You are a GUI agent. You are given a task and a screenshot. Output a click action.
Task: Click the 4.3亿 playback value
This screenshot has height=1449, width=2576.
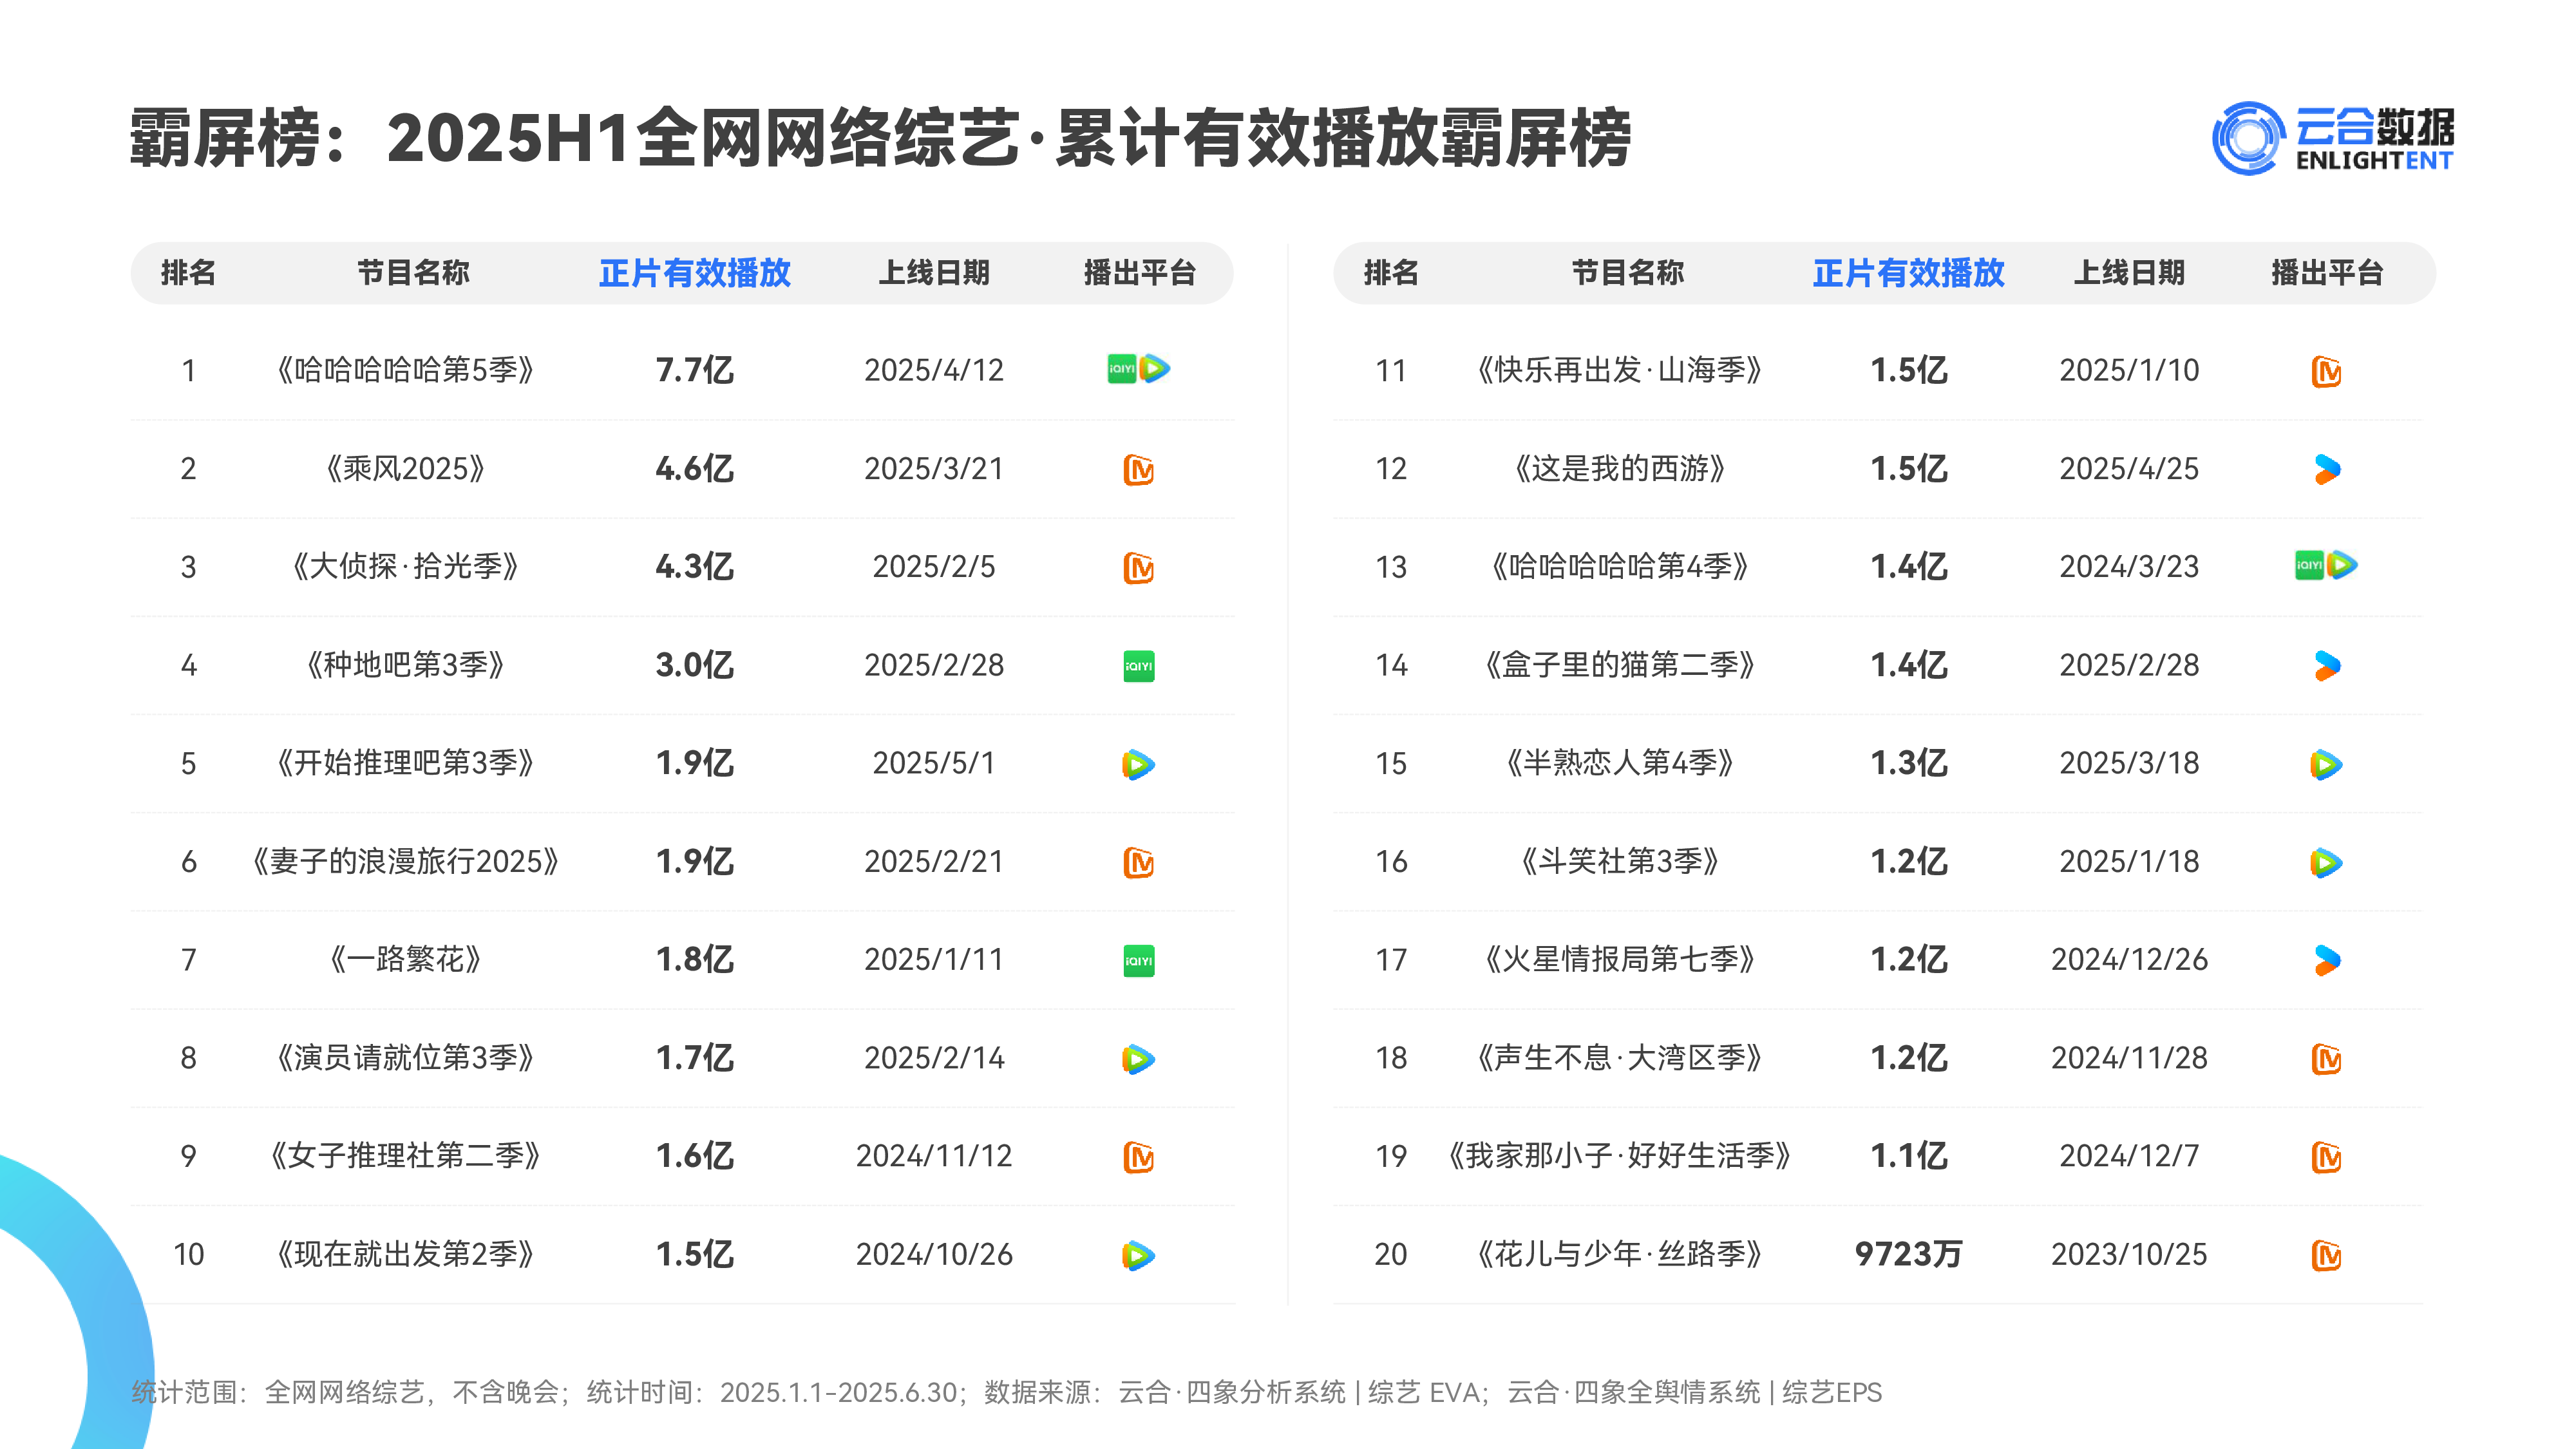coord(694,566)
